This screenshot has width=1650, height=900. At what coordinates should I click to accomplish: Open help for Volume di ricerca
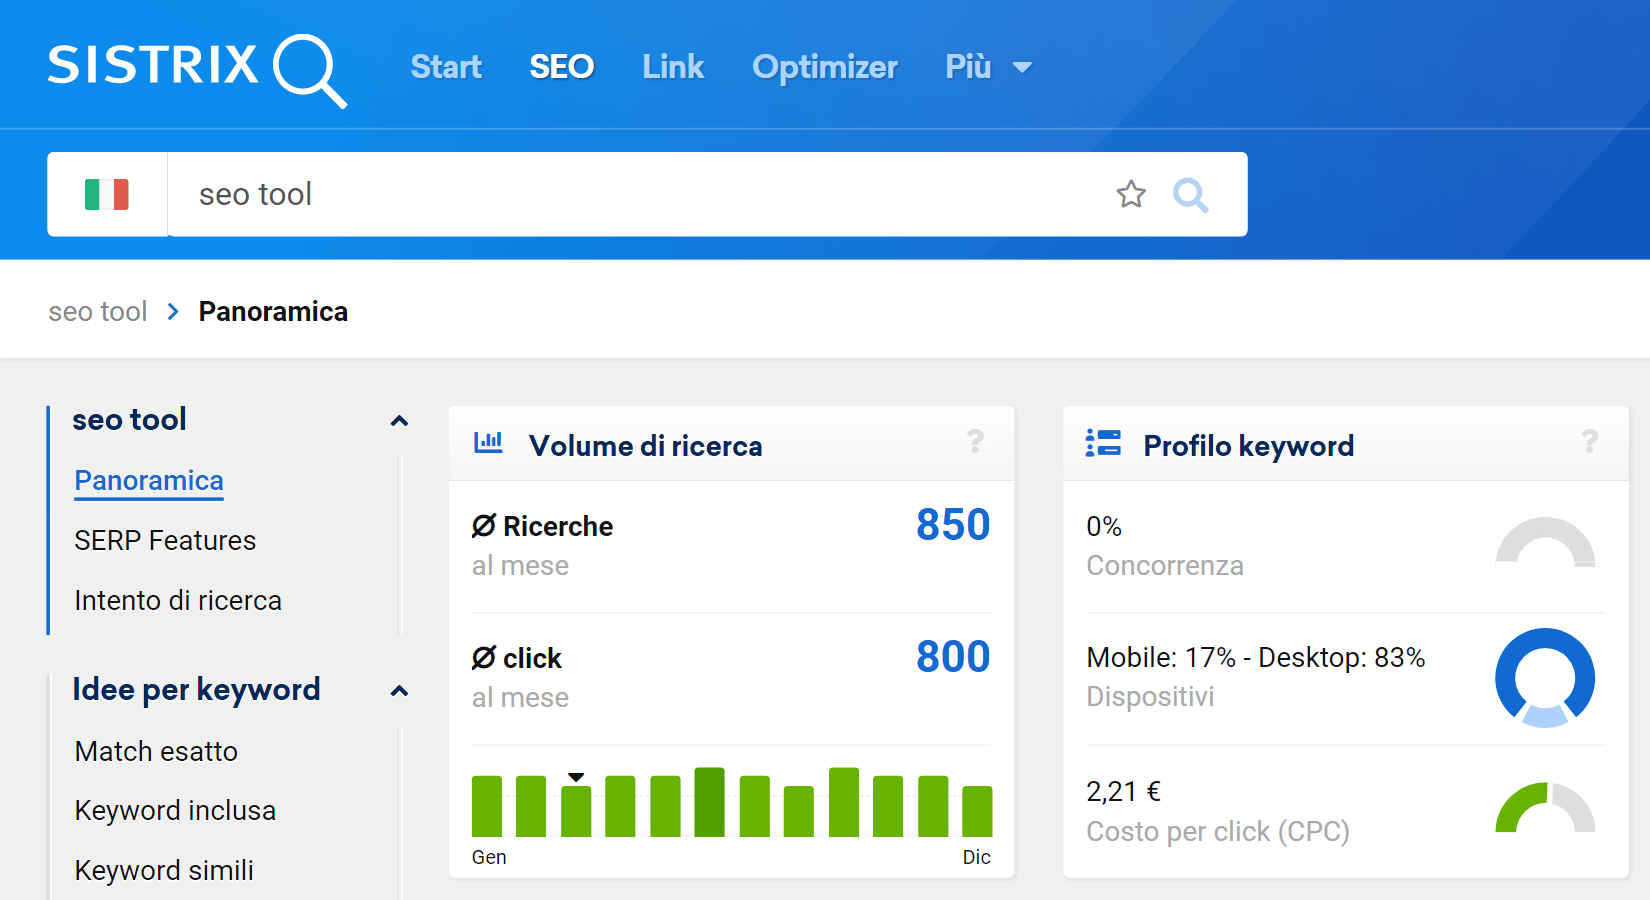(976, 441)
